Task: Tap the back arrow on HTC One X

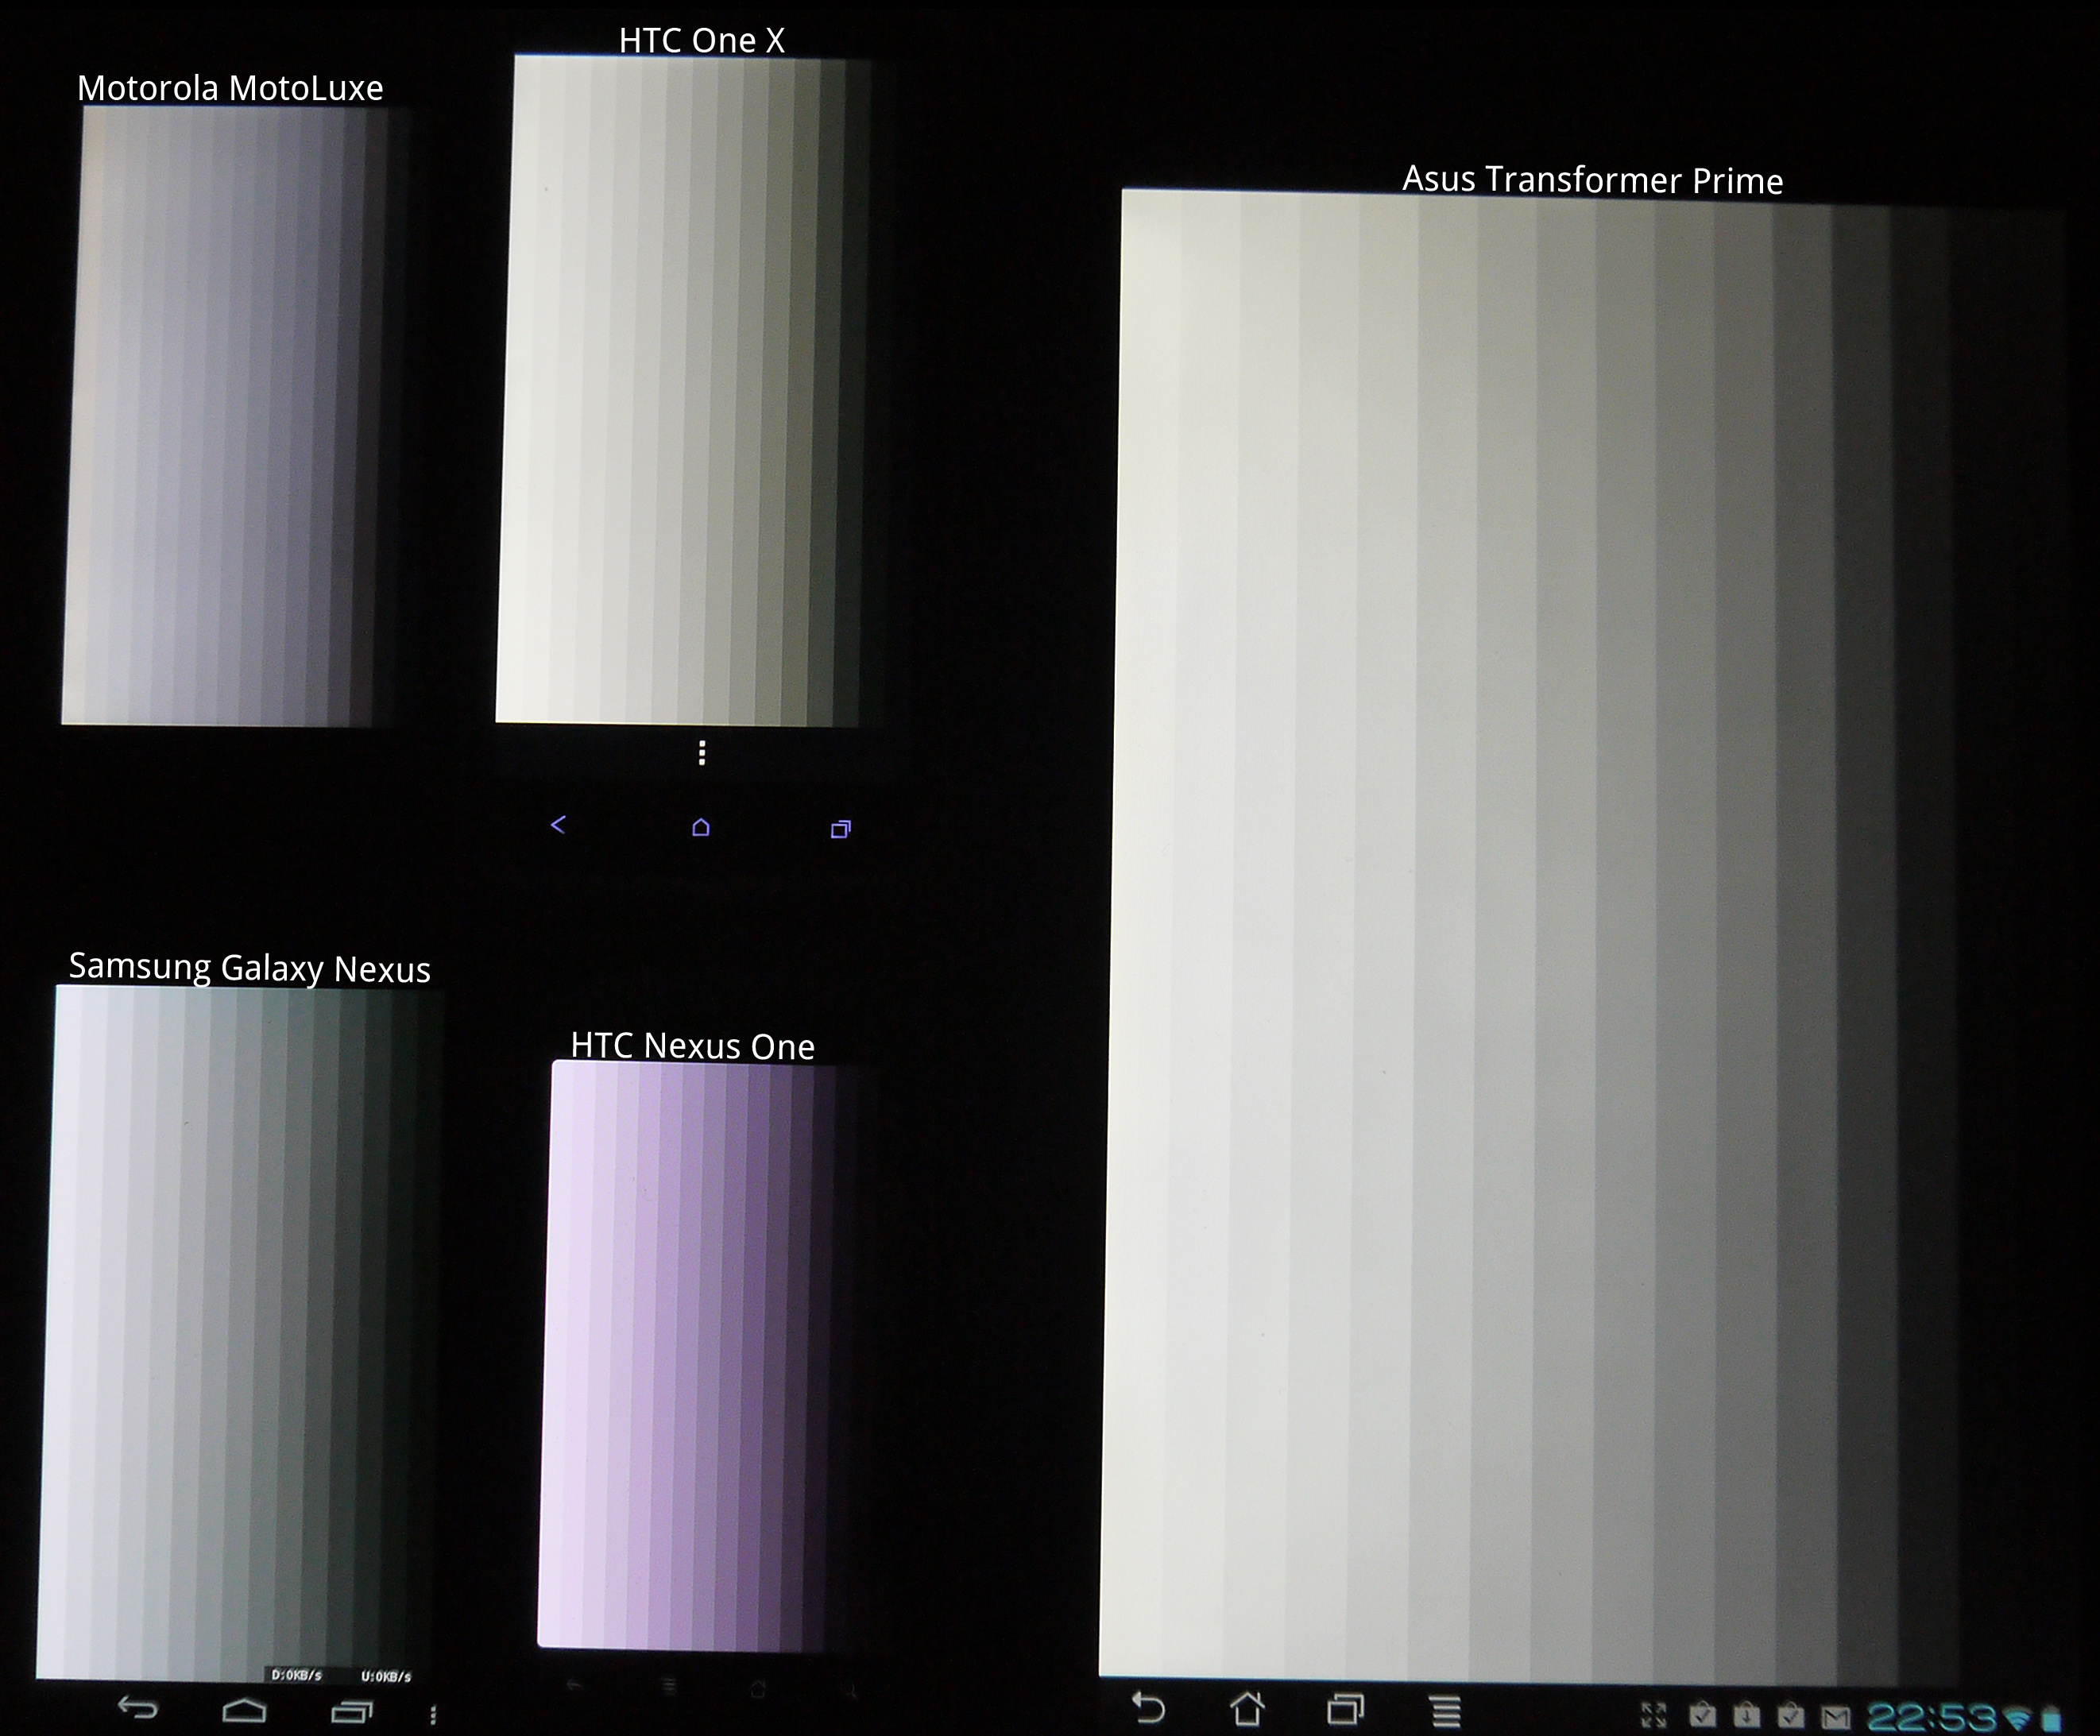Action: point(559,824)
